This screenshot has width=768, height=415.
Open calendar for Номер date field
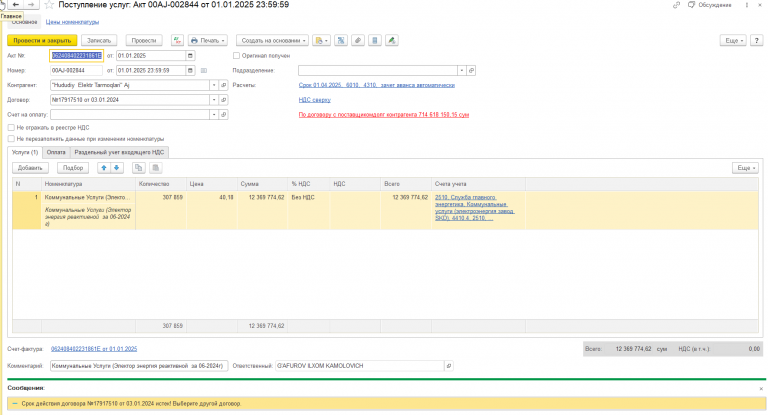[x=191, y=71]
